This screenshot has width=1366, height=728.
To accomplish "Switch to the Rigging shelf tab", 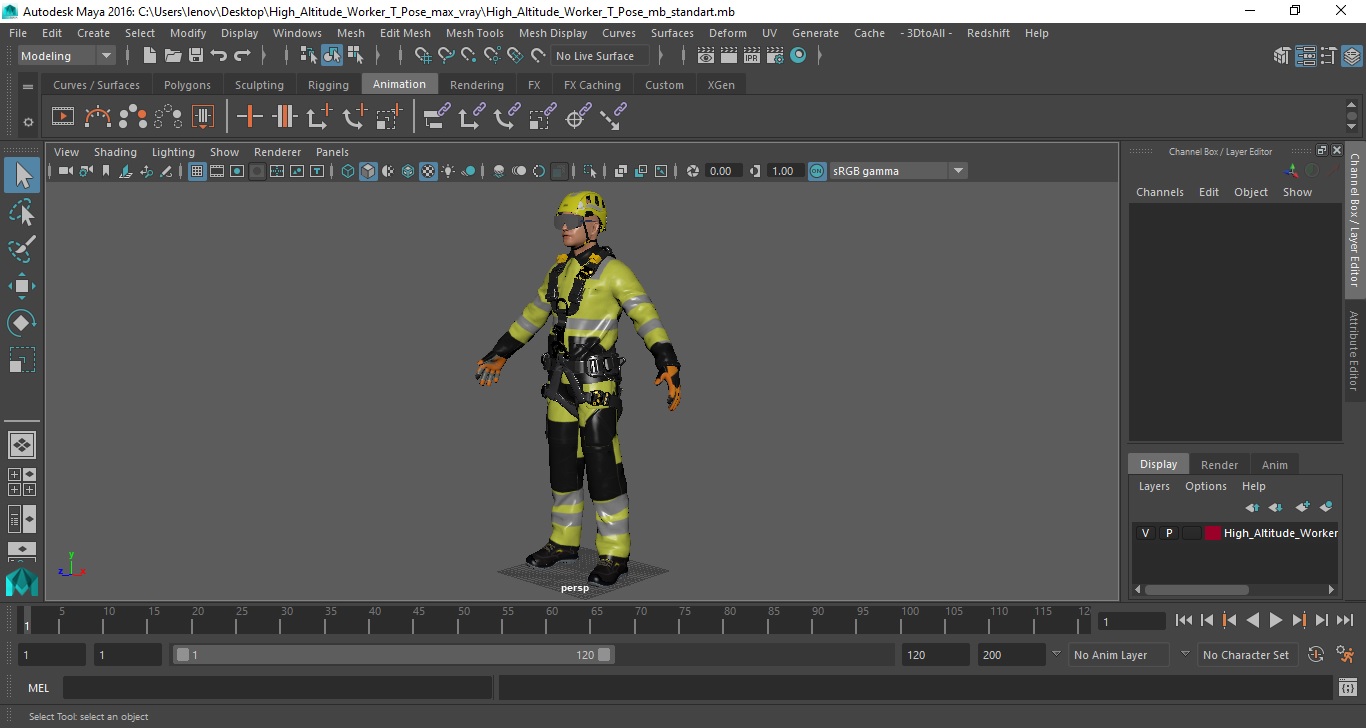I will pyautogui.click(x=328, y=85).
